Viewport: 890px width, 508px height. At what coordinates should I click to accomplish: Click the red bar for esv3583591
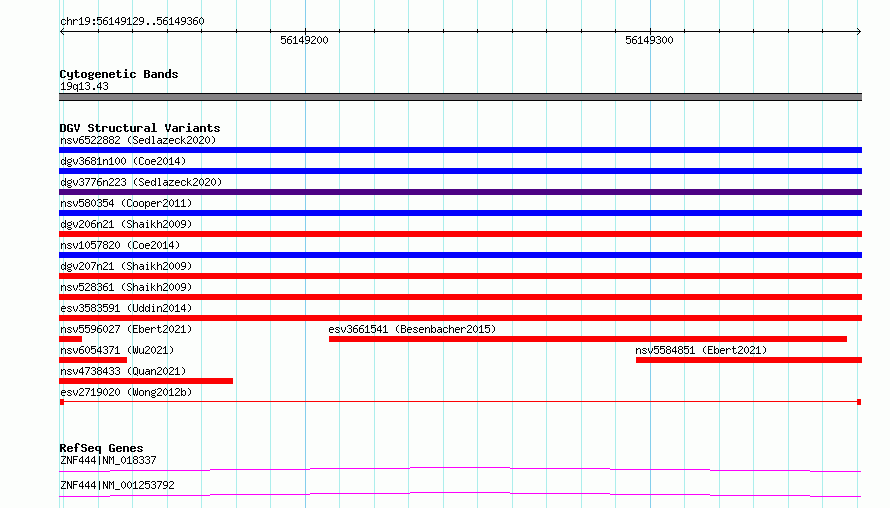tap(460, 318)
